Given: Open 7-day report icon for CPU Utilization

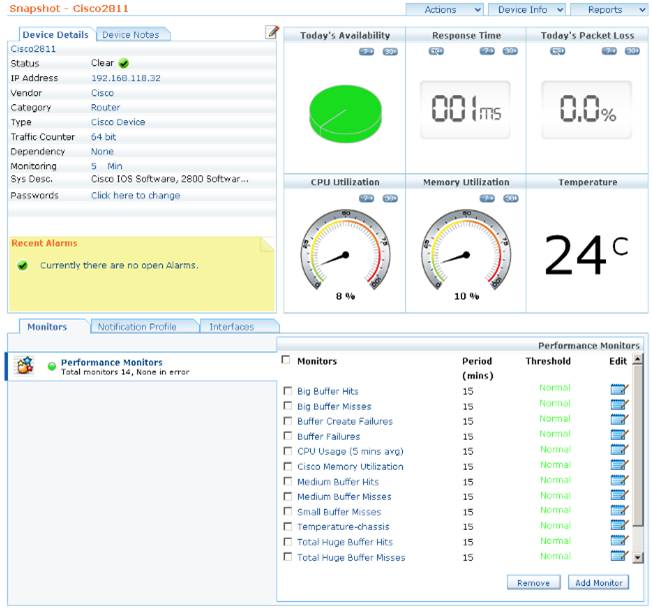Looking at the screenshot, I should 366,198.
